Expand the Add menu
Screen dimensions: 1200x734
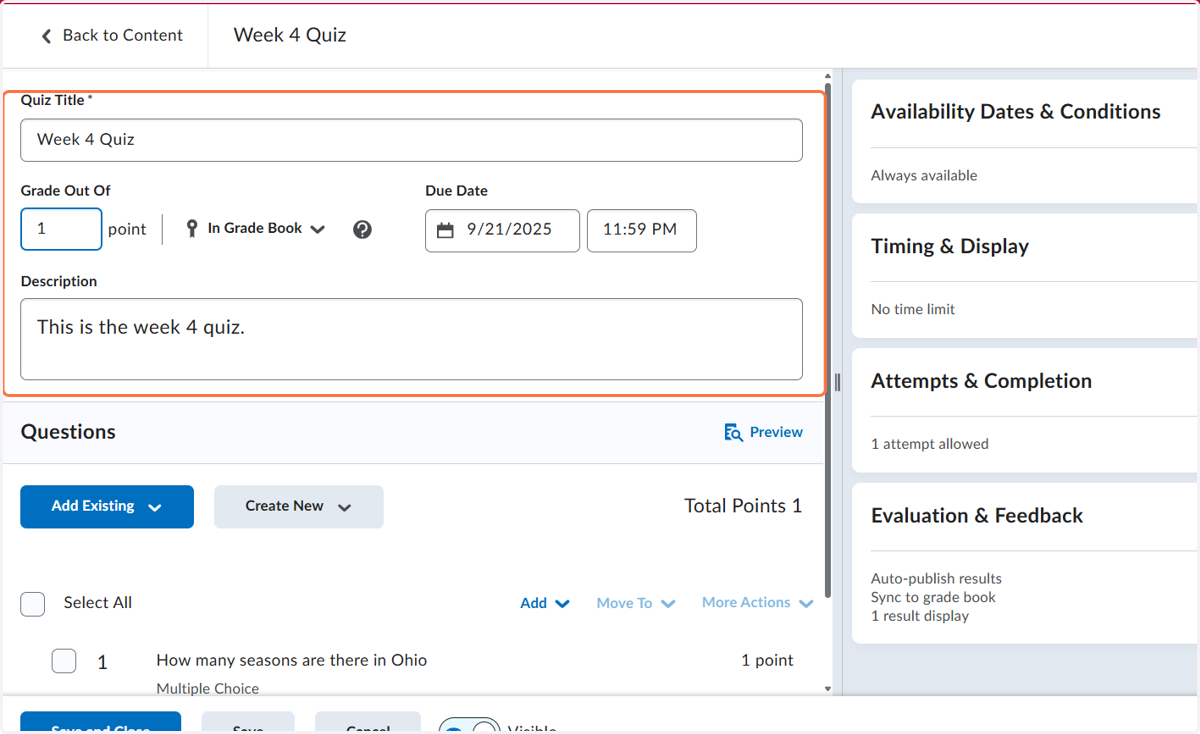[545, 603]
